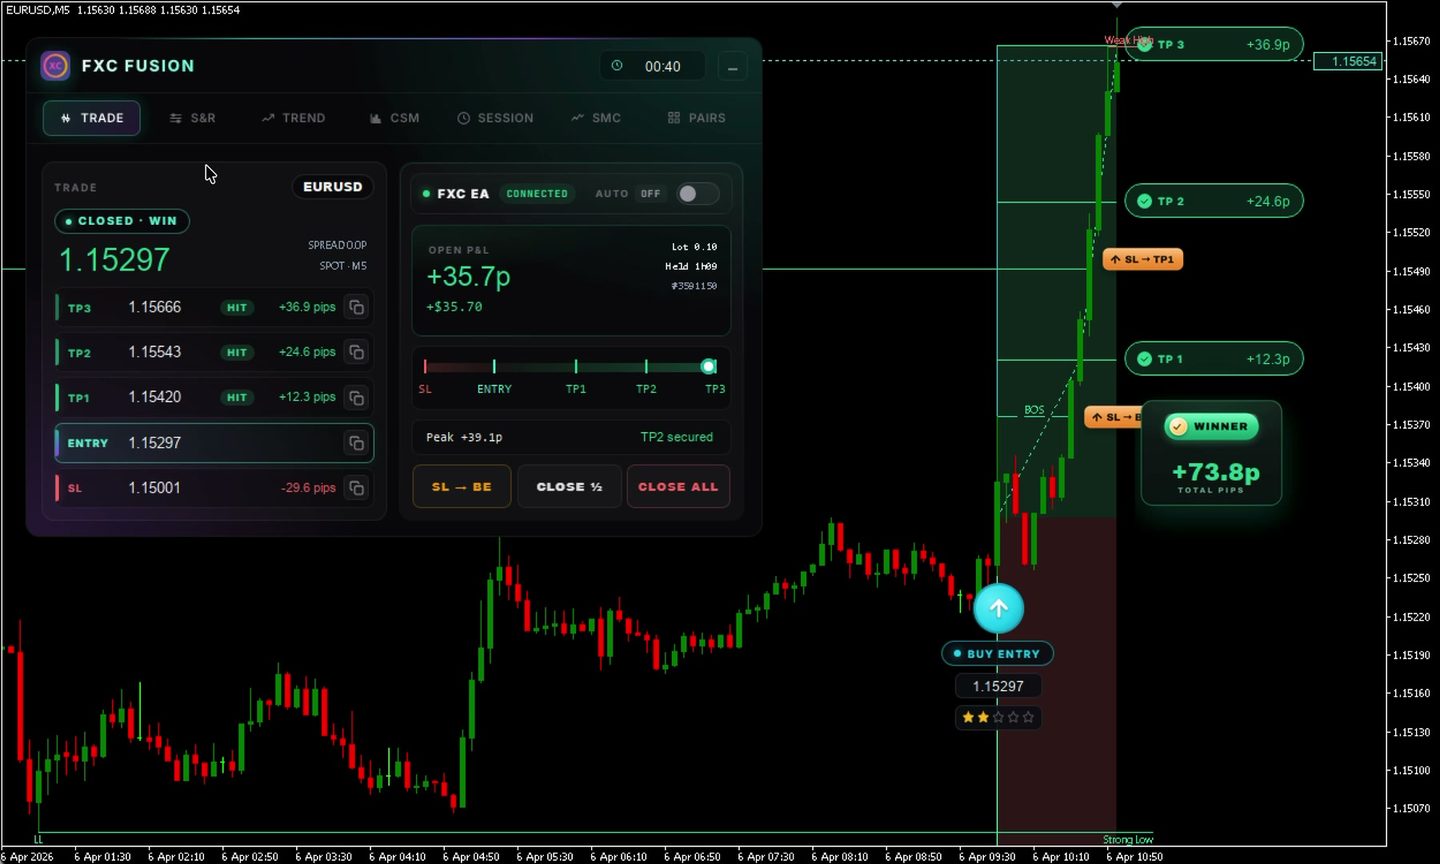
Task: Open the TRADE tab
Action: [x=91, y=118]
